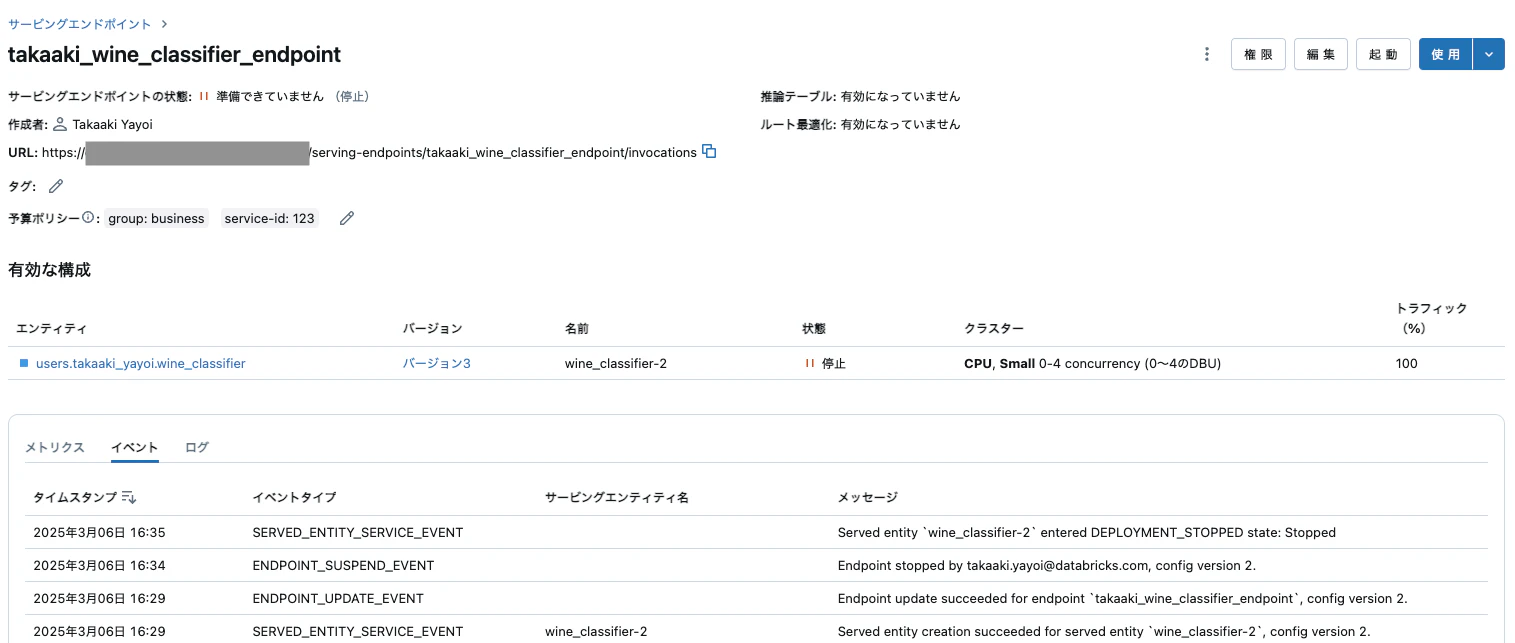Click the 'Endpoint update succeeded' message

tap(1123, 598)
